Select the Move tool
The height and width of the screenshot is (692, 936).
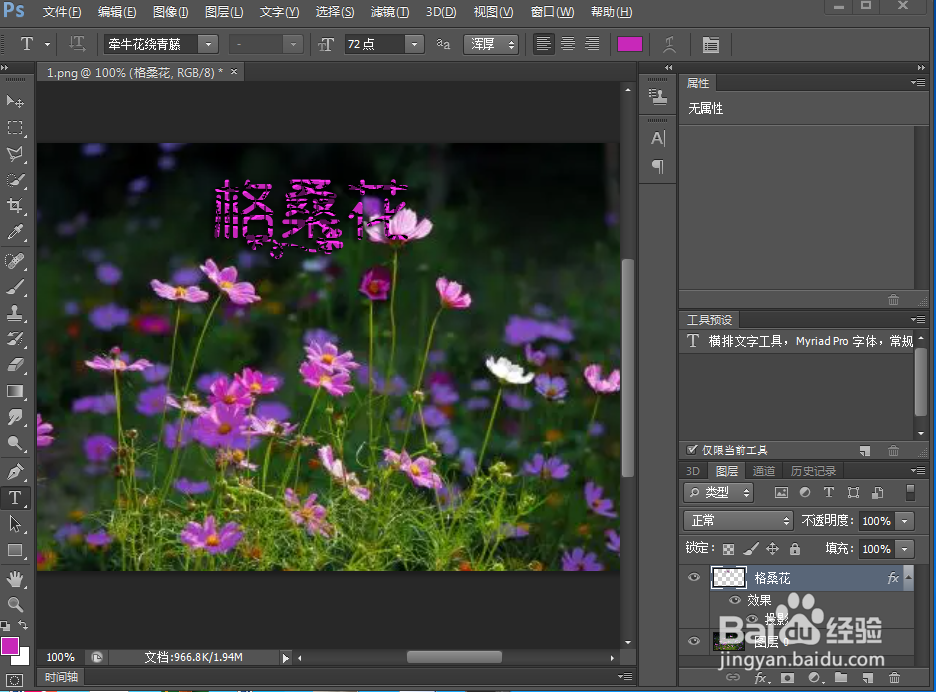15,102
